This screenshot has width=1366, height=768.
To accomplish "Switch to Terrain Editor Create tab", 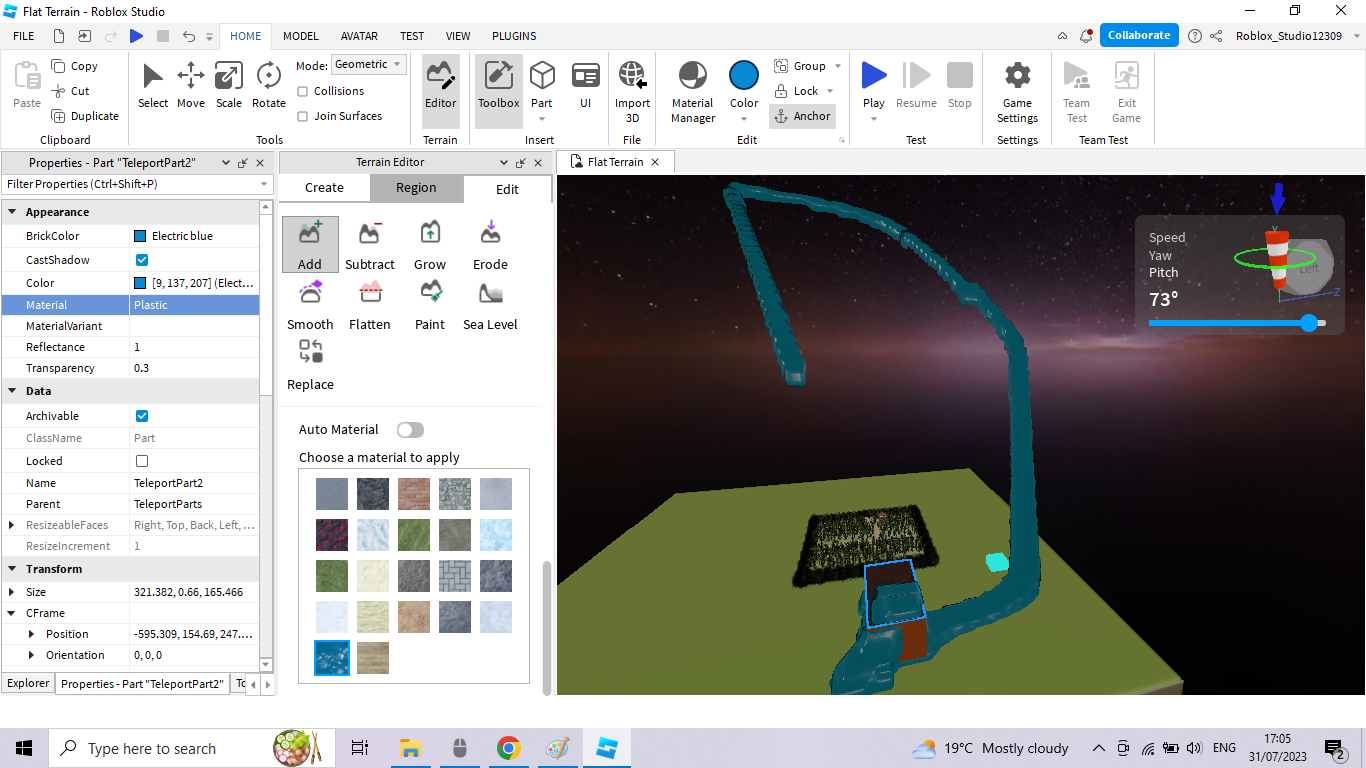I will tap(324, 188).
